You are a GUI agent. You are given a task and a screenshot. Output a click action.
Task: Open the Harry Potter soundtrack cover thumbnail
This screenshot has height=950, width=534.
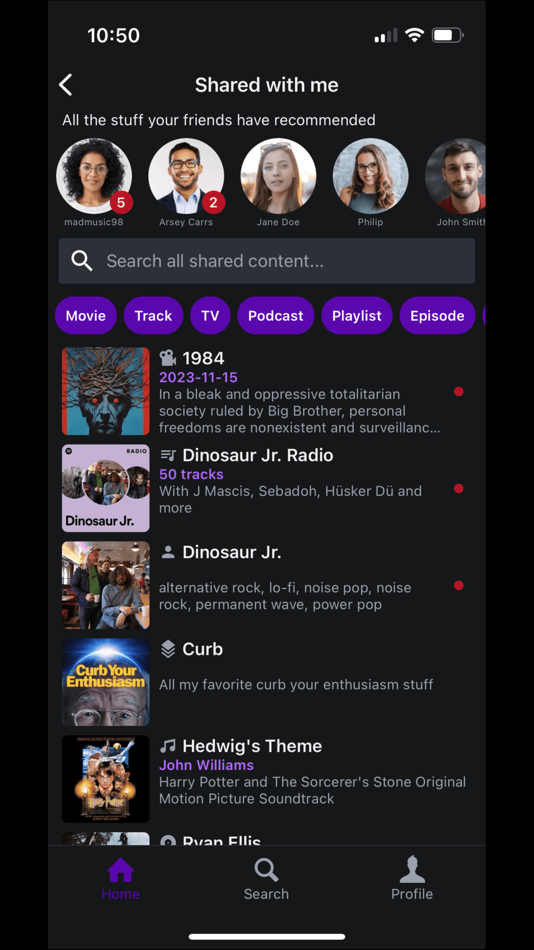[105, 779]
